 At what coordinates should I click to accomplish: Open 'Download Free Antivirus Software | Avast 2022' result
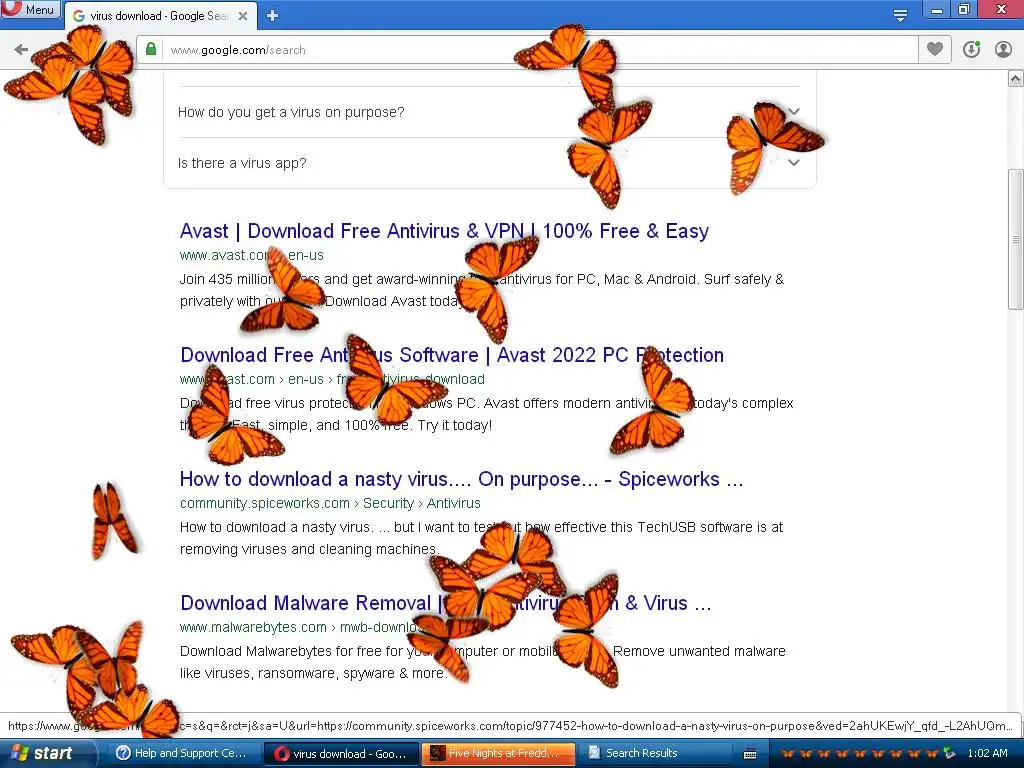click(452, 355)
